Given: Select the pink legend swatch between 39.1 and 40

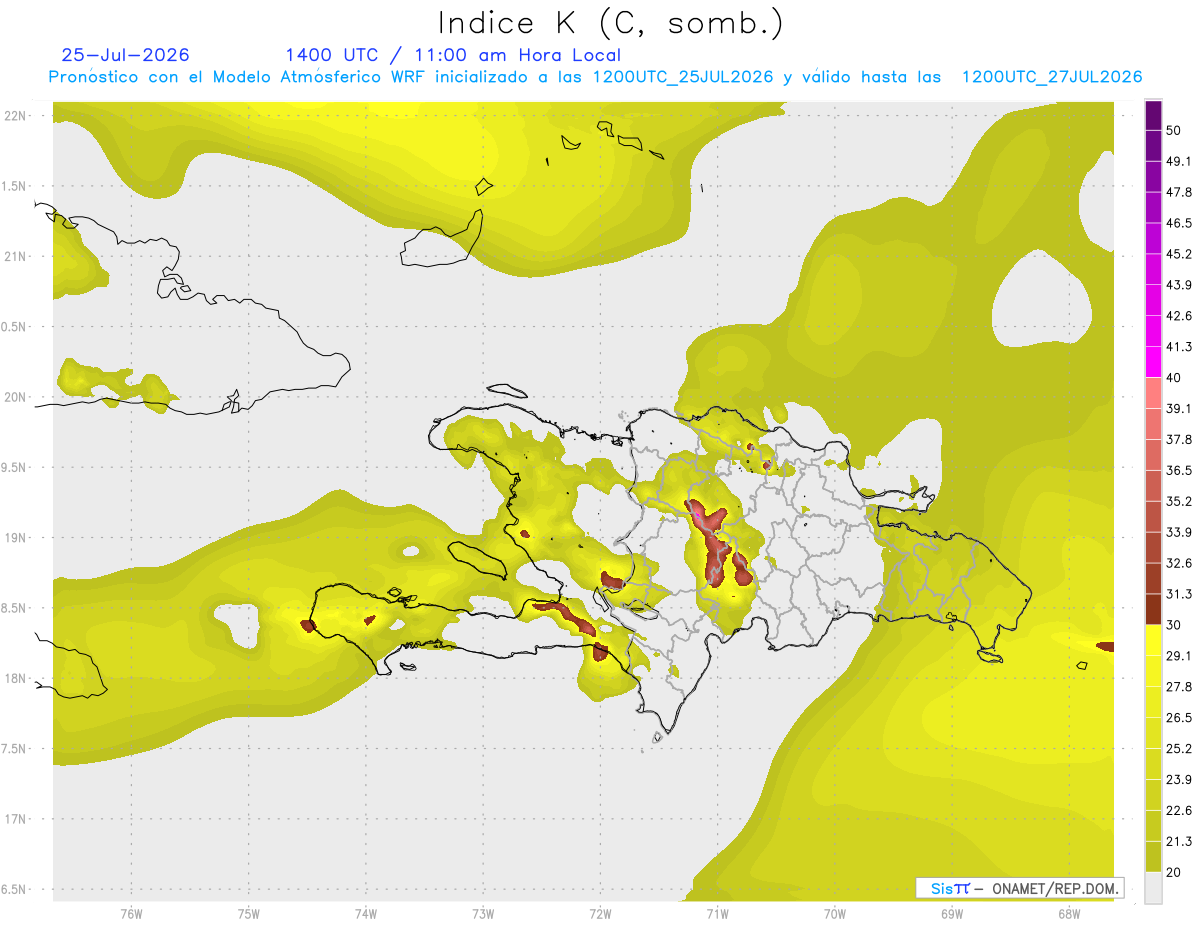Looking at the screenshot, I should tap(1154, 393).
